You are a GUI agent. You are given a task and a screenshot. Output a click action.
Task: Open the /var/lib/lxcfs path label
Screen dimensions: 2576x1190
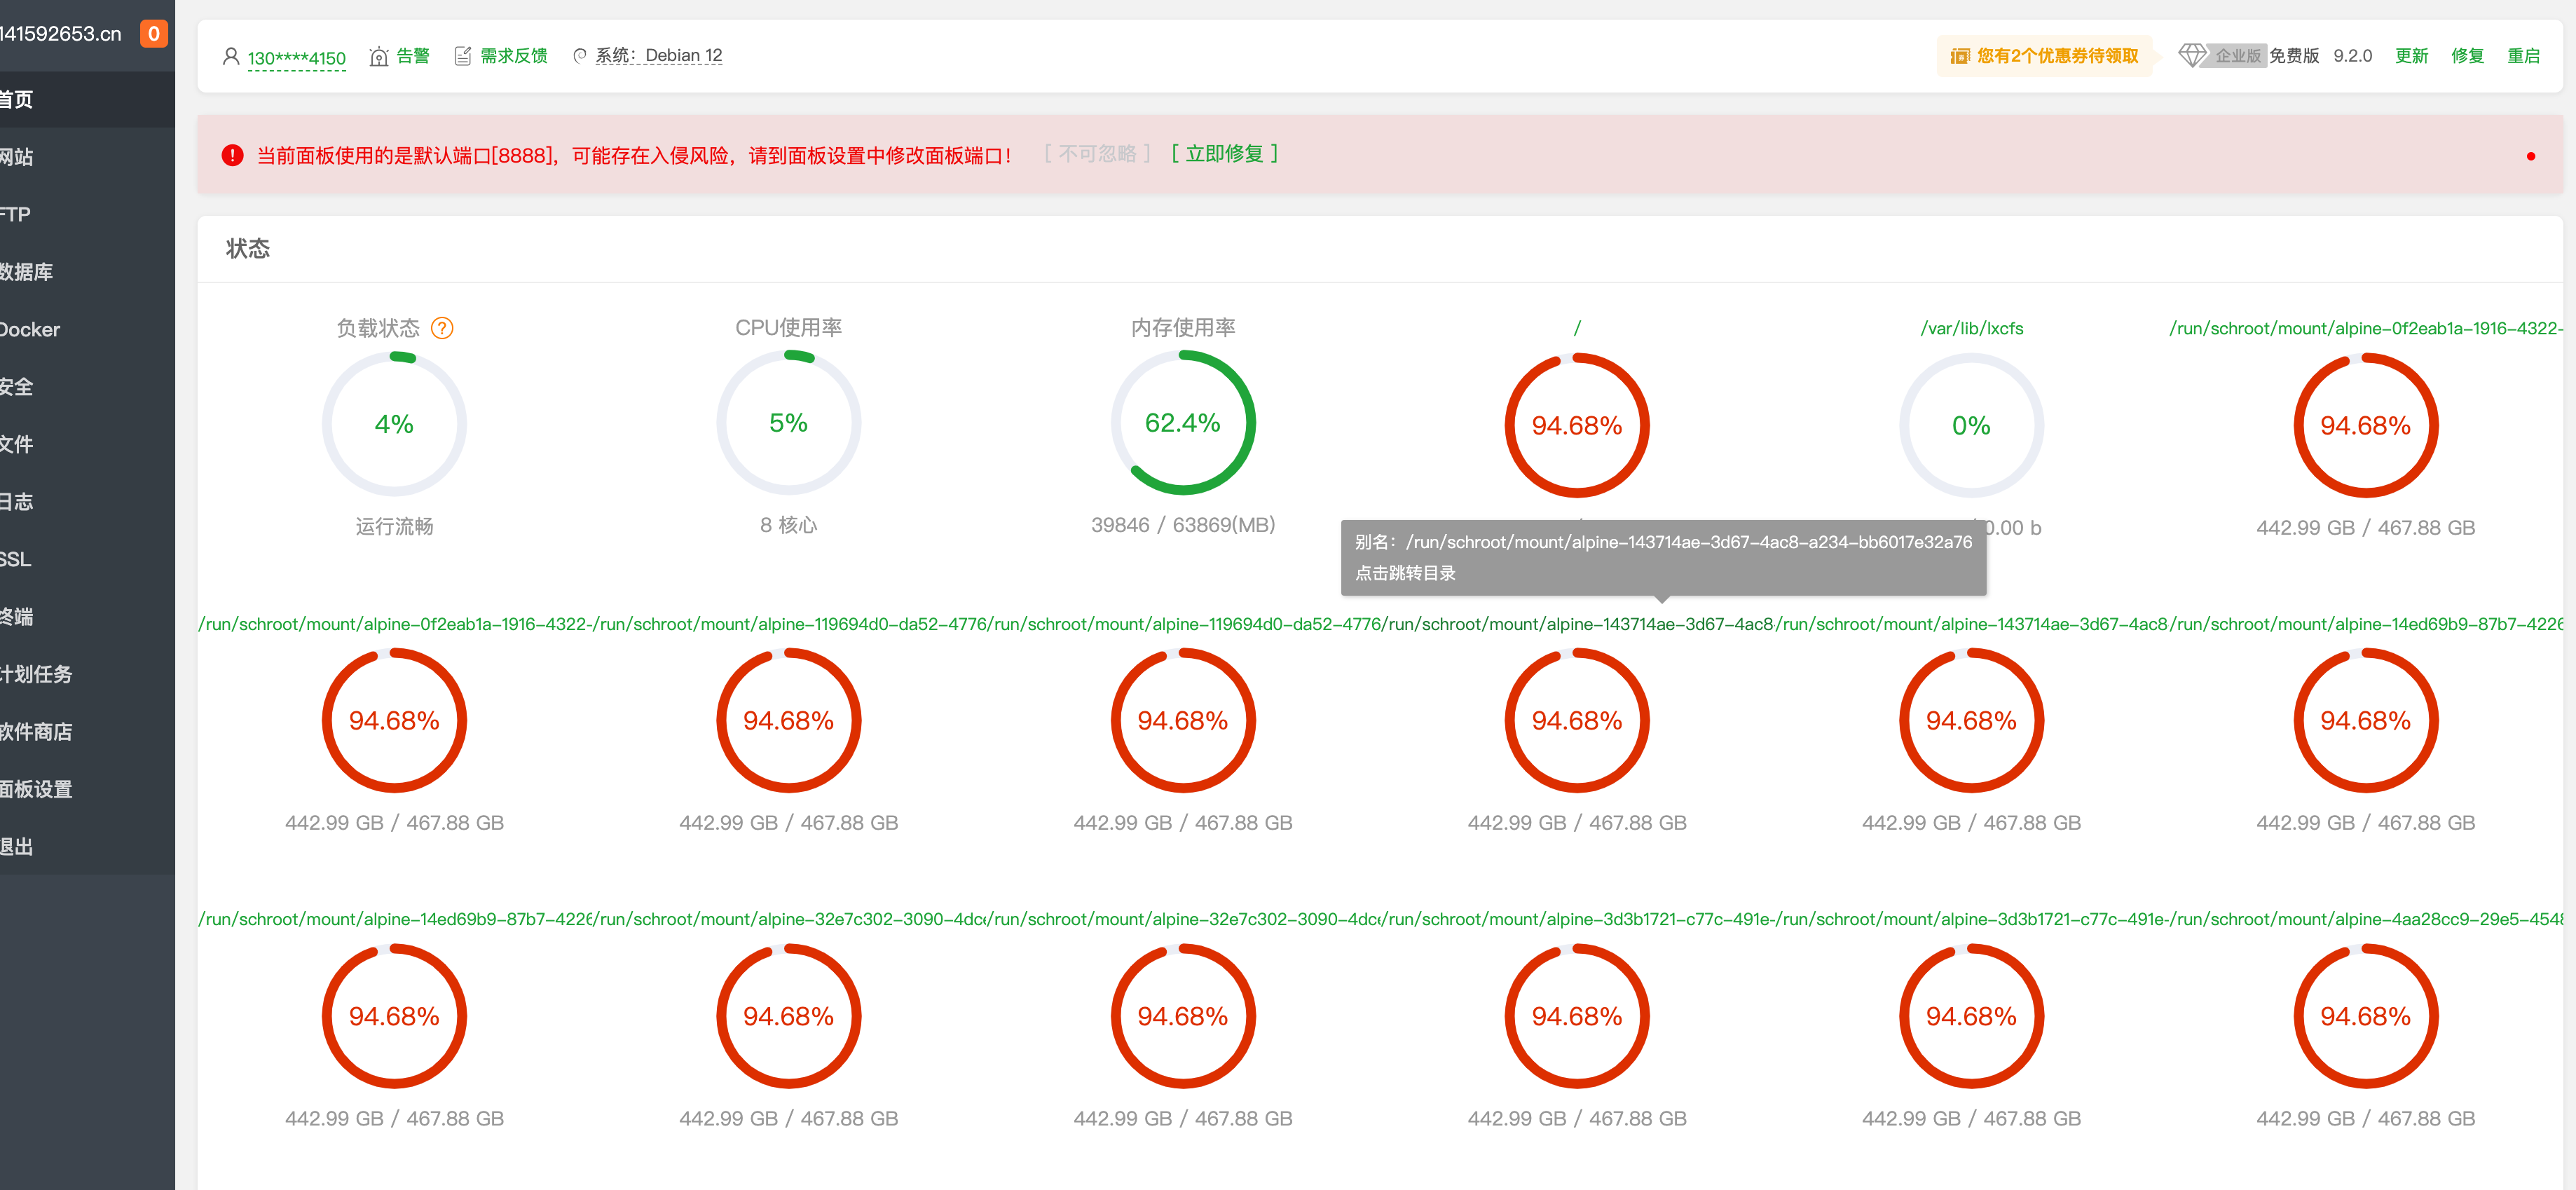coord(1971,328)
